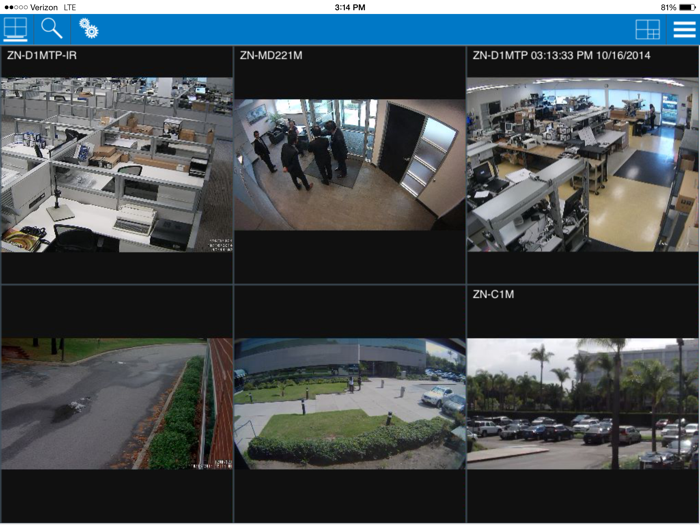Open the ZN-C1M parking lot feed

coord(583,404)
